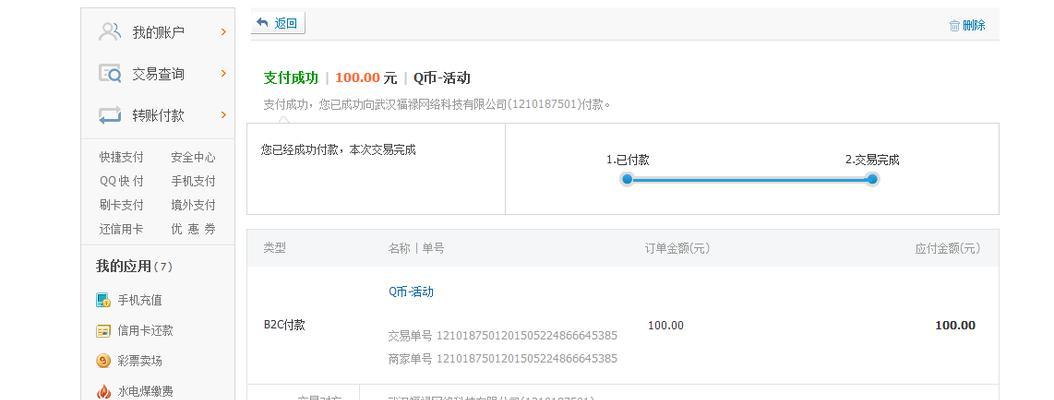Click the 彩票卖场 lottery icon
This screenshot has width=1054, height=400.
[104, 361]
